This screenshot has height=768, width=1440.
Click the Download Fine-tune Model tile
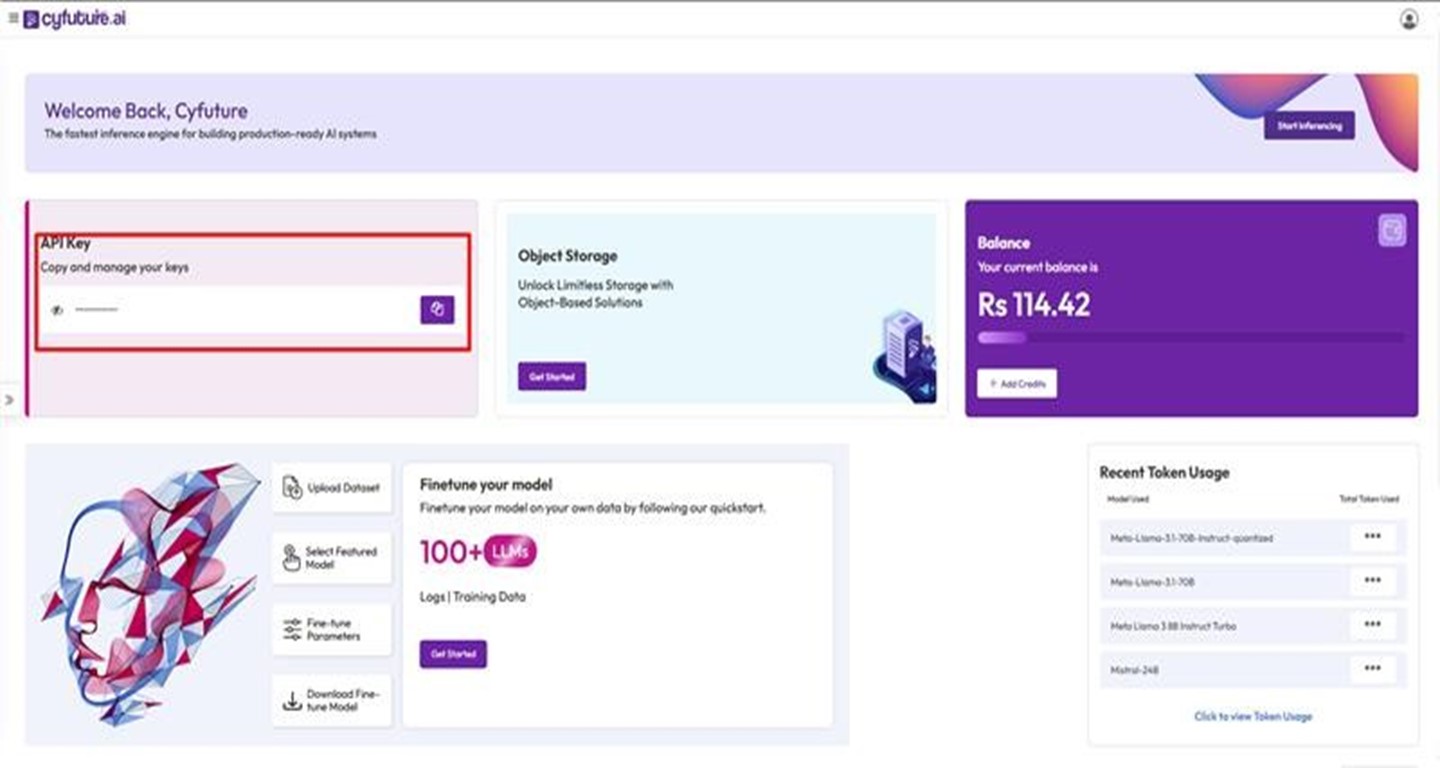(x=331, y=700)
